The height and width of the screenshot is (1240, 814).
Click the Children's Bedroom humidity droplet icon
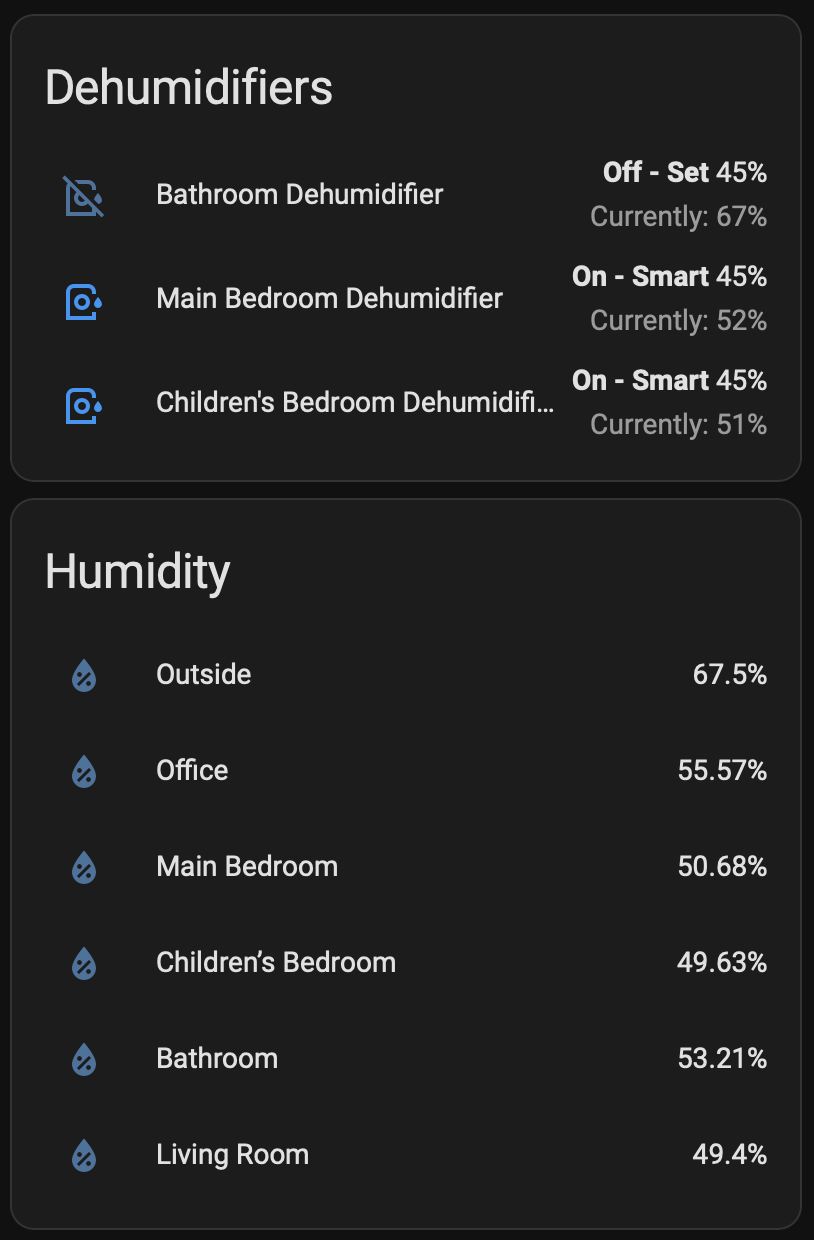coord(84,962)
